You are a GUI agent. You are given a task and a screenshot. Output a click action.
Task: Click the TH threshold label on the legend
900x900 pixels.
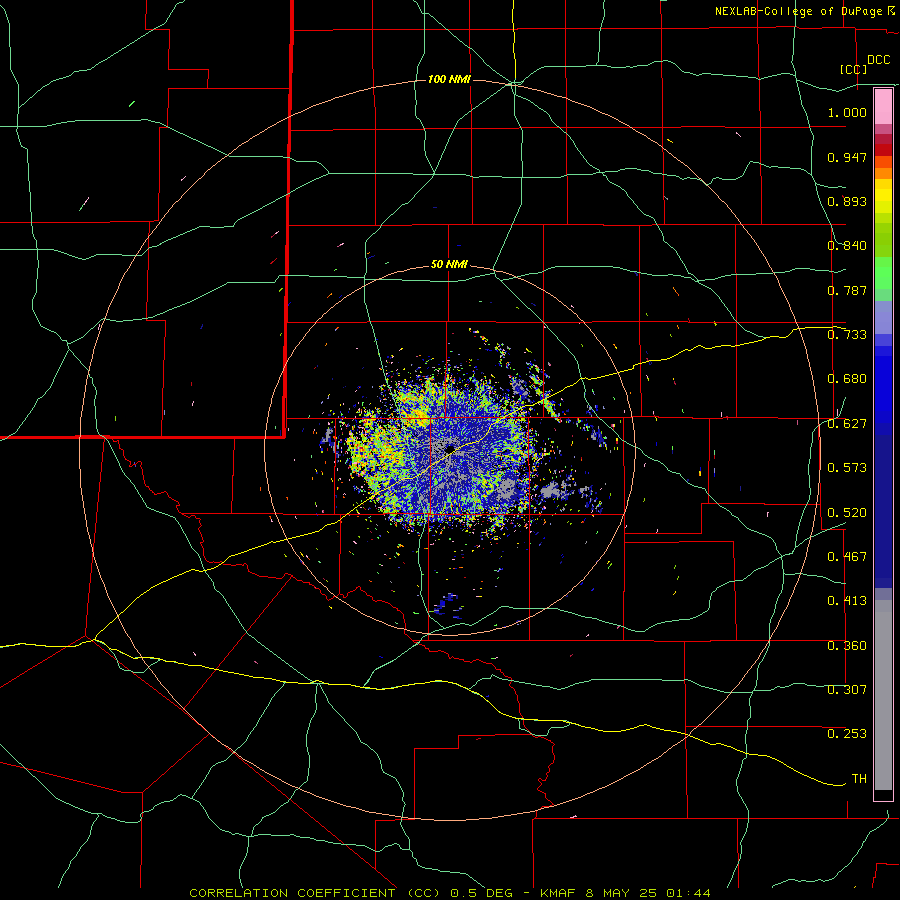tap(859, 779)
